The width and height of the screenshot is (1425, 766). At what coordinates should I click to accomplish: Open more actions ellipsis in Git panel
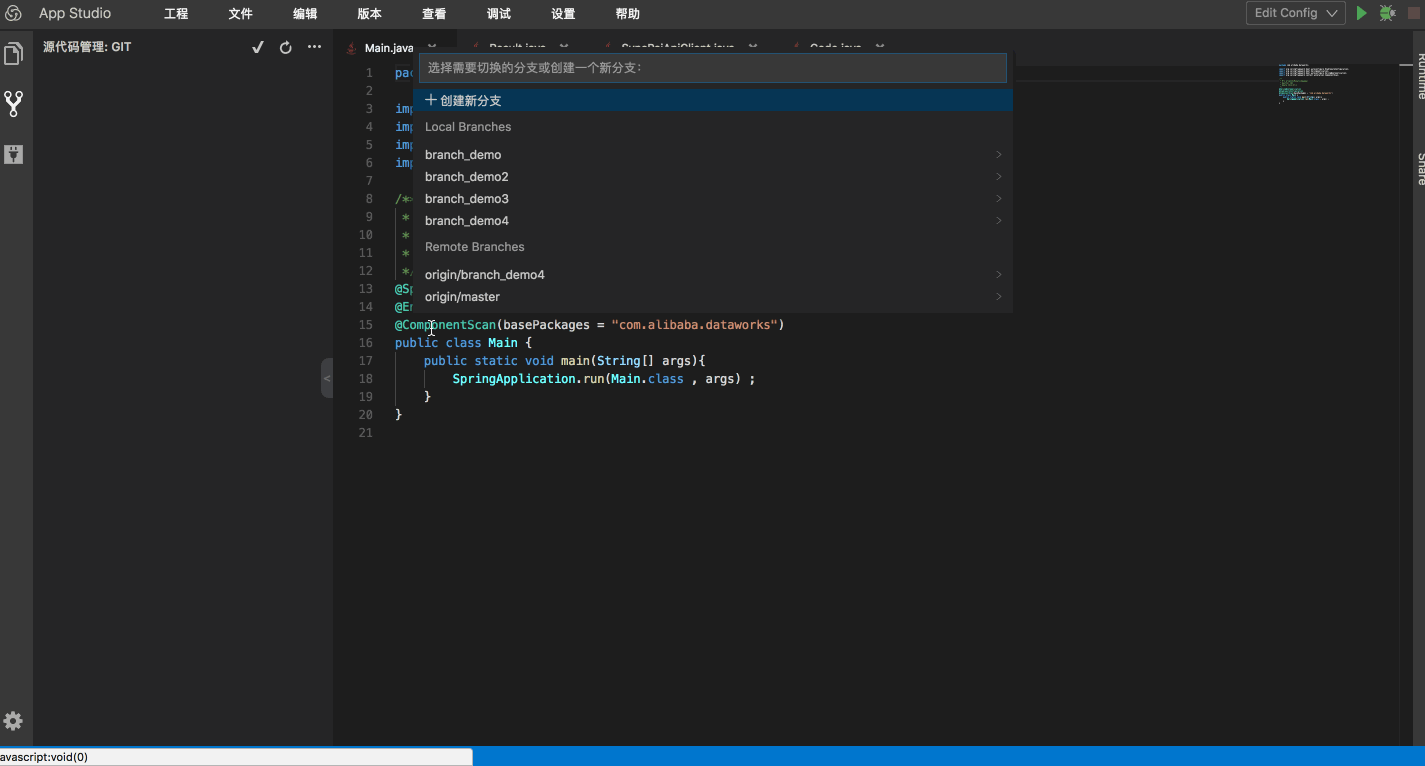click(314, 47)
